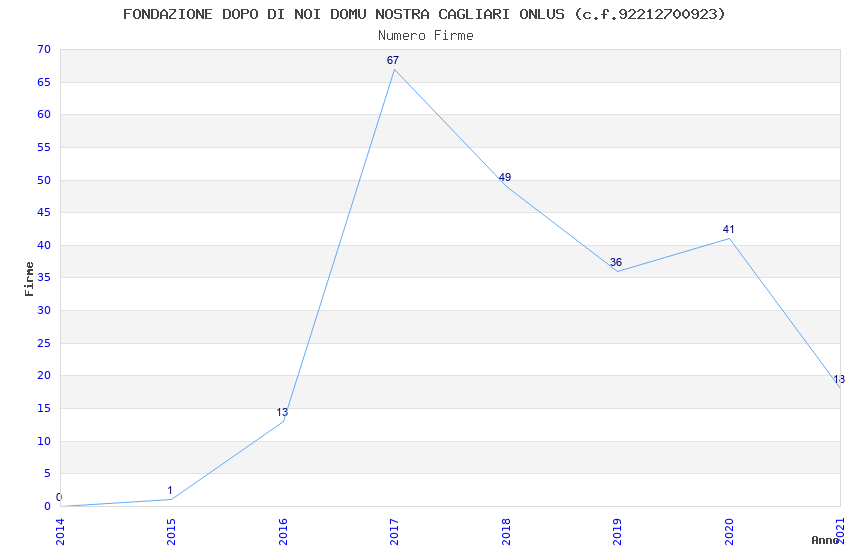Click the 25 tick on the y-axis

point(44,344)
